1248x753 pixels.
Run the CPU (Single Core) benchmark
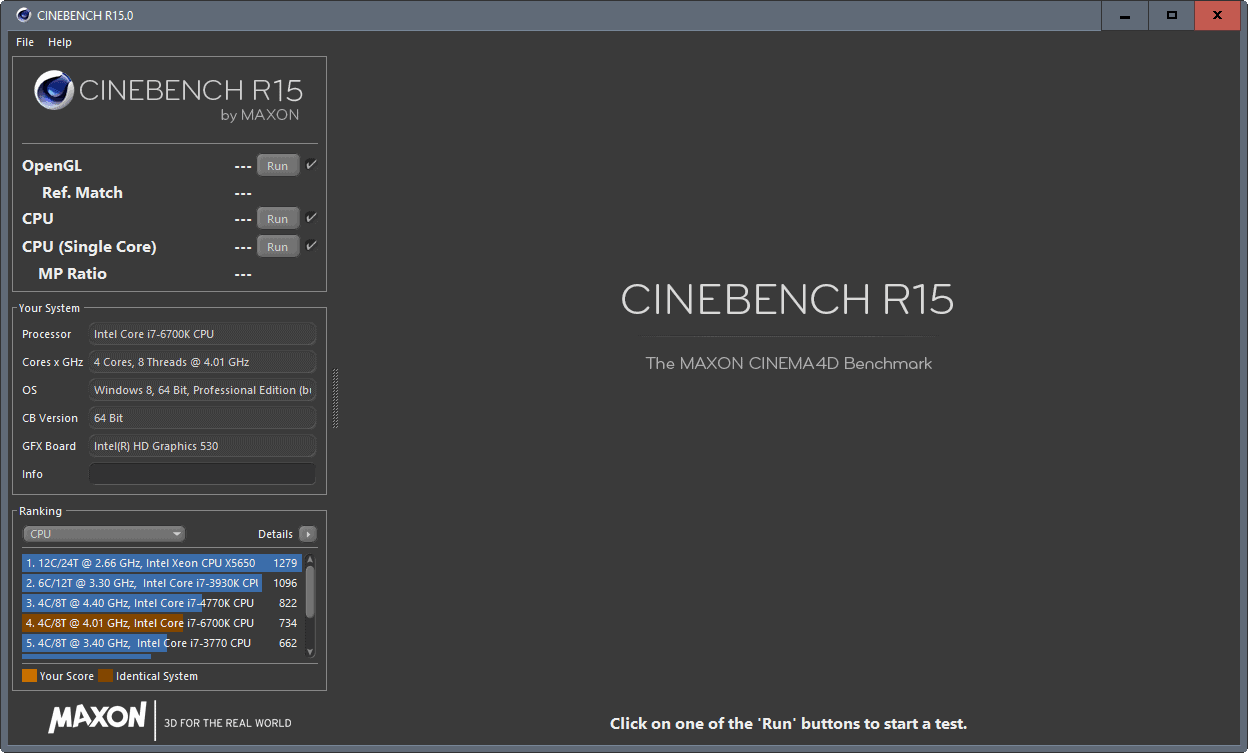pos(277,245)
